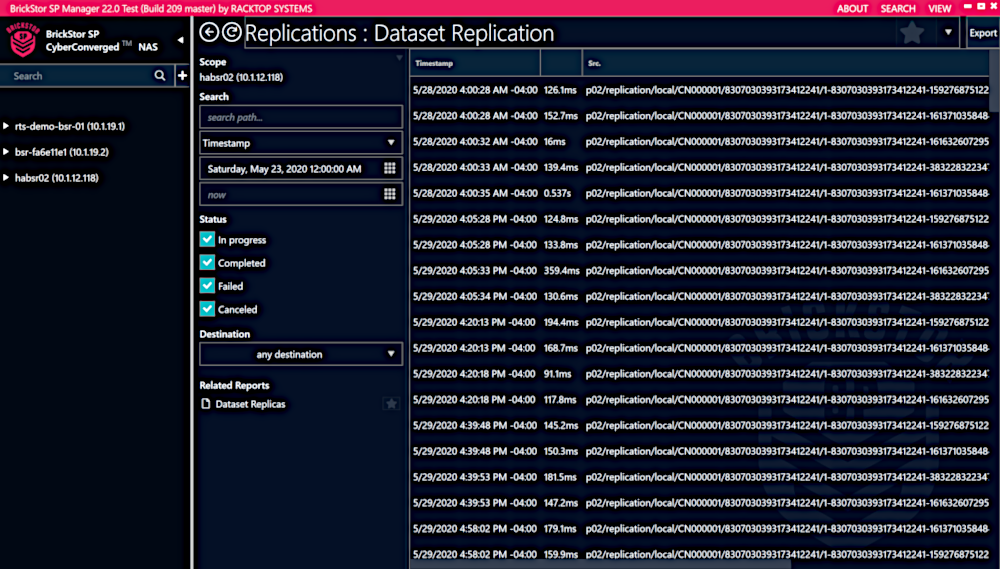The image size is (1000, 569).
Task: Click the favorite star in title bar
Action: [x=912, y=33]
